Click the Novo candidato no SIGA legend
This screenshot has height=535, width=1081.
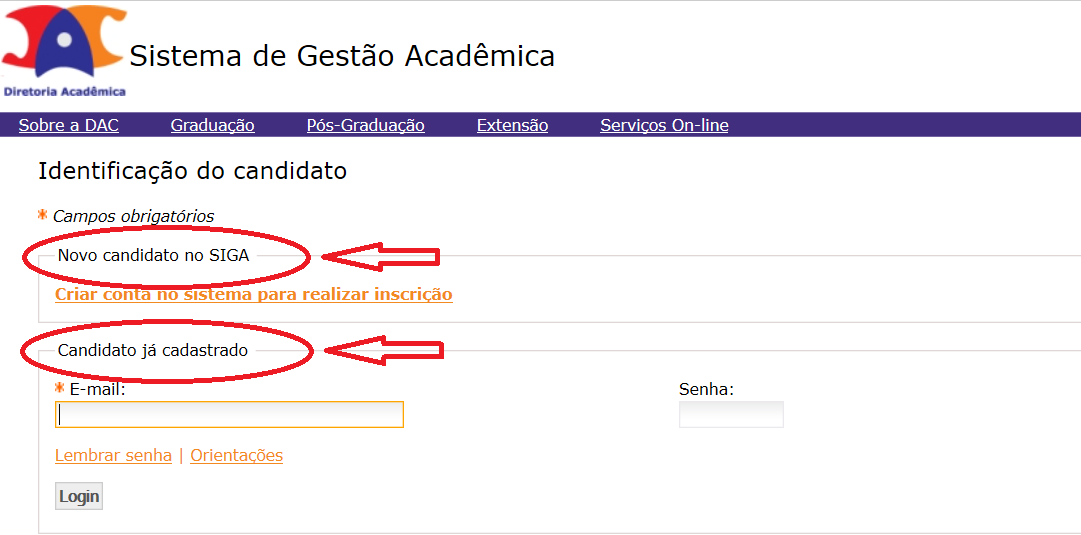[x=153, y=256]
